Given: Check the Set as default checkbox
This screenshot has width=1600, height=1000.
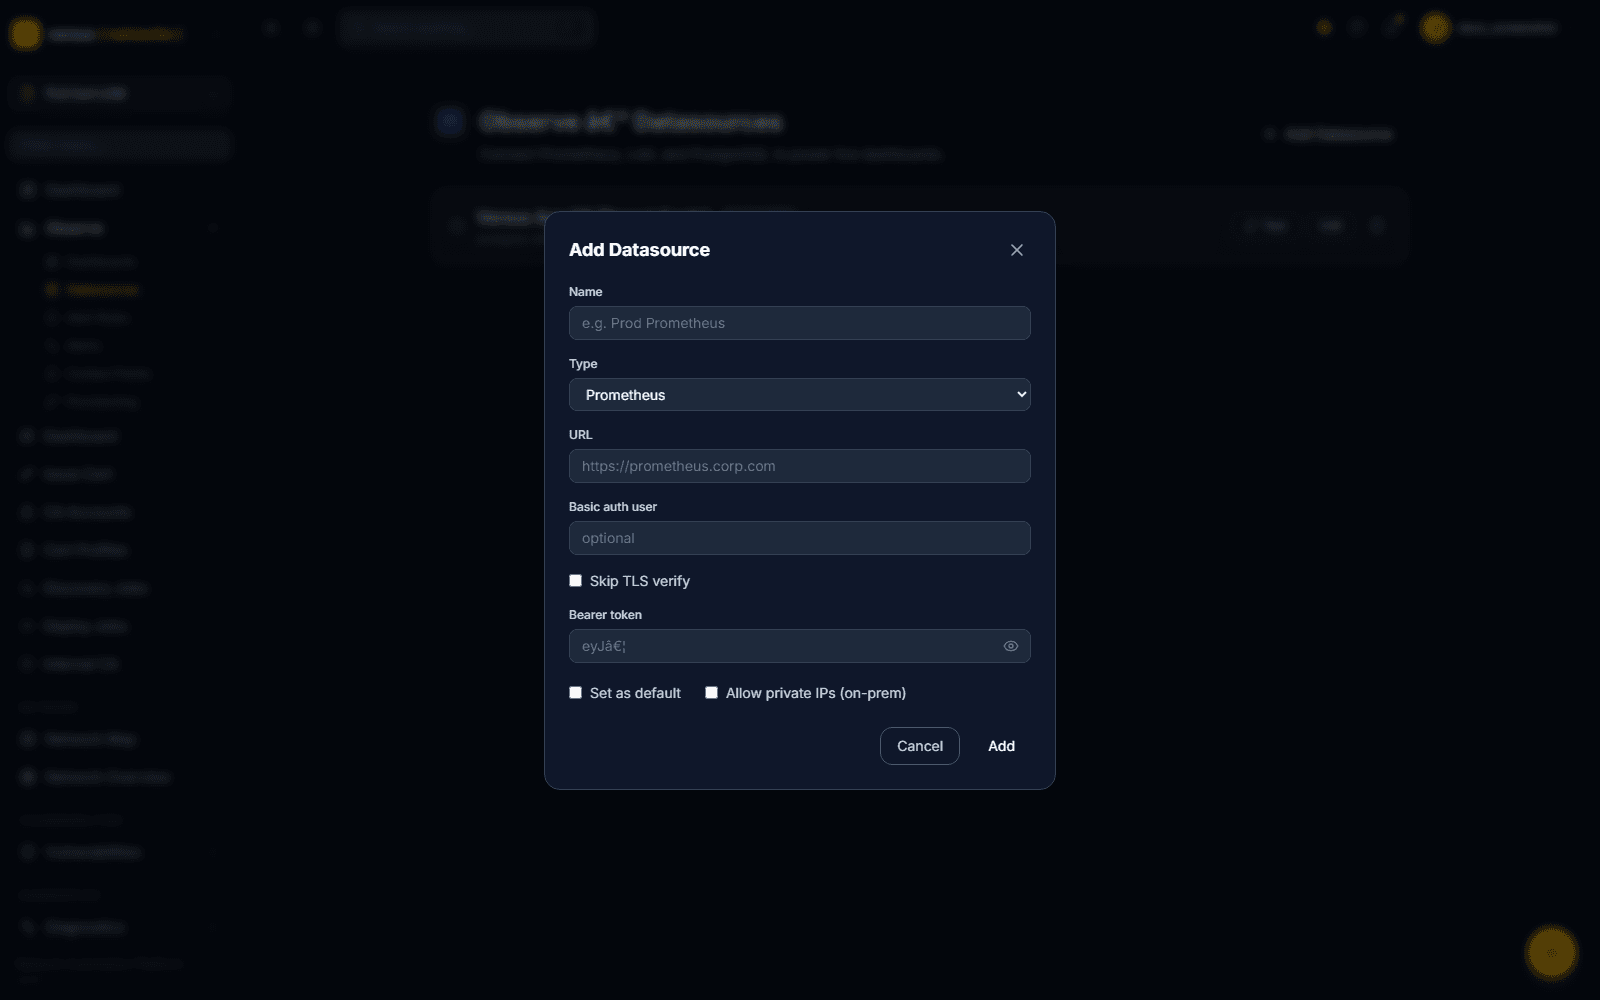Looking at the screenshot, I should point(575,692).
